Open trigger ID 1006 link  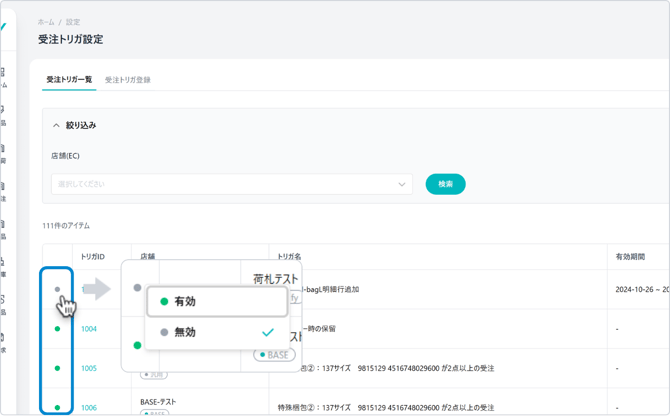click(x=89, y=407)
